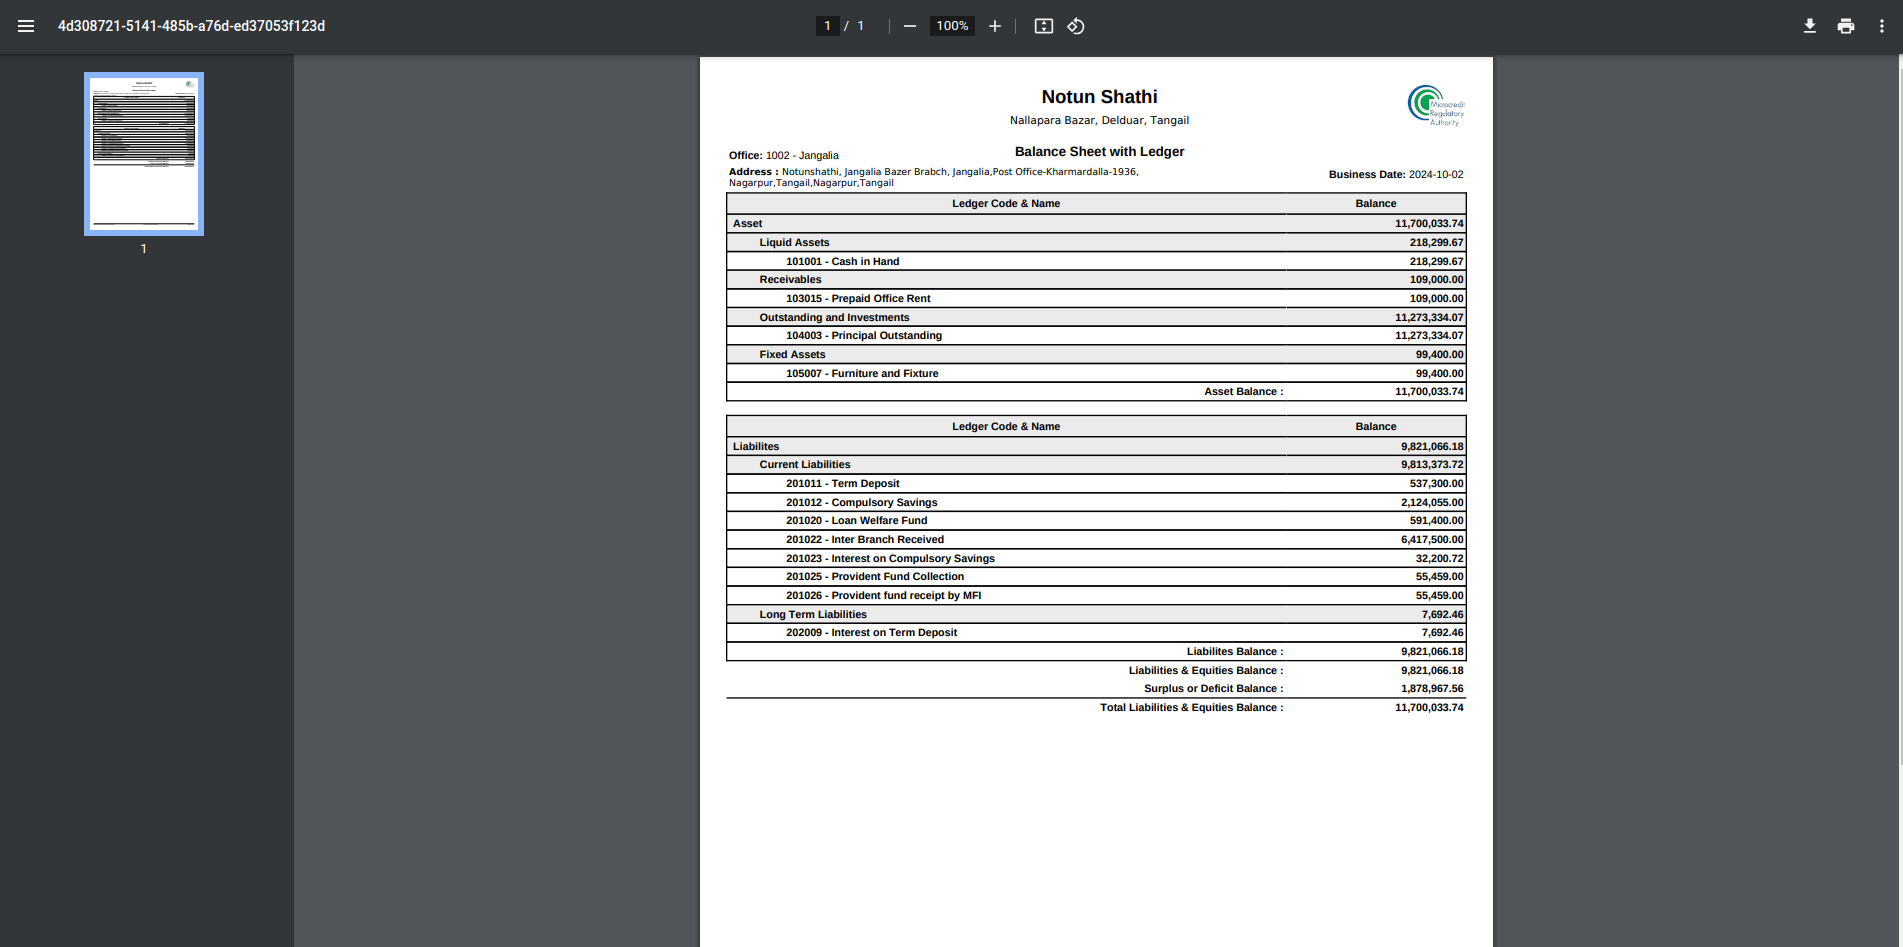Rotate the document counterclockwise
This screenshot has width=1903, height=947.
click(1076, 26)
